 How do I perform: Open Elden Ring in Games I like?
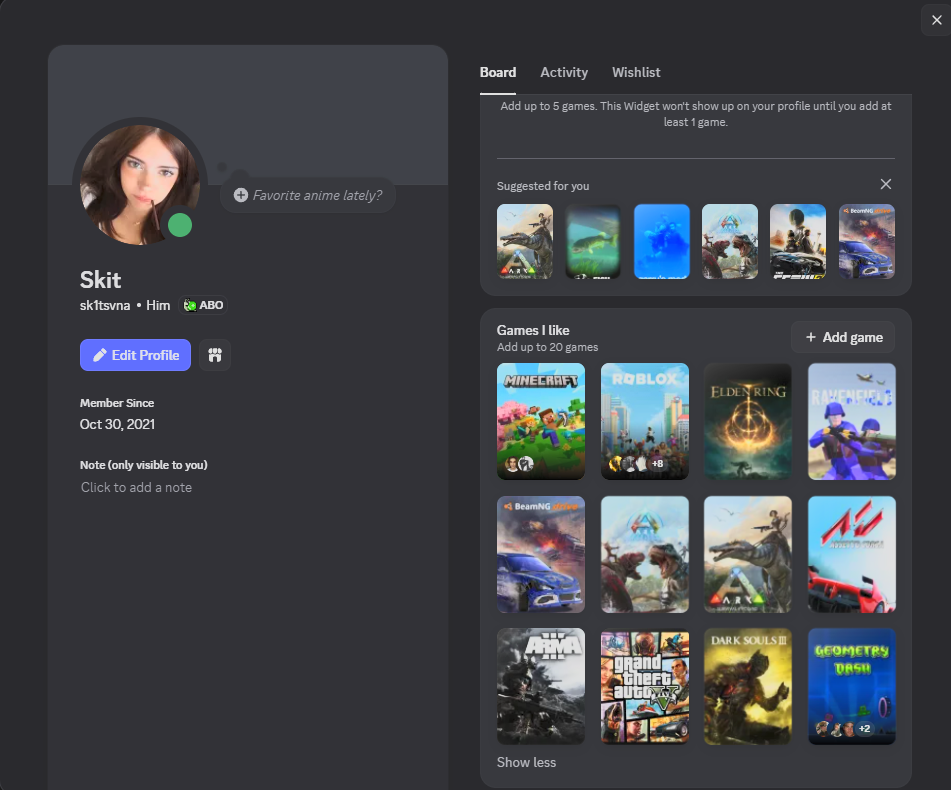coord(748,421)
